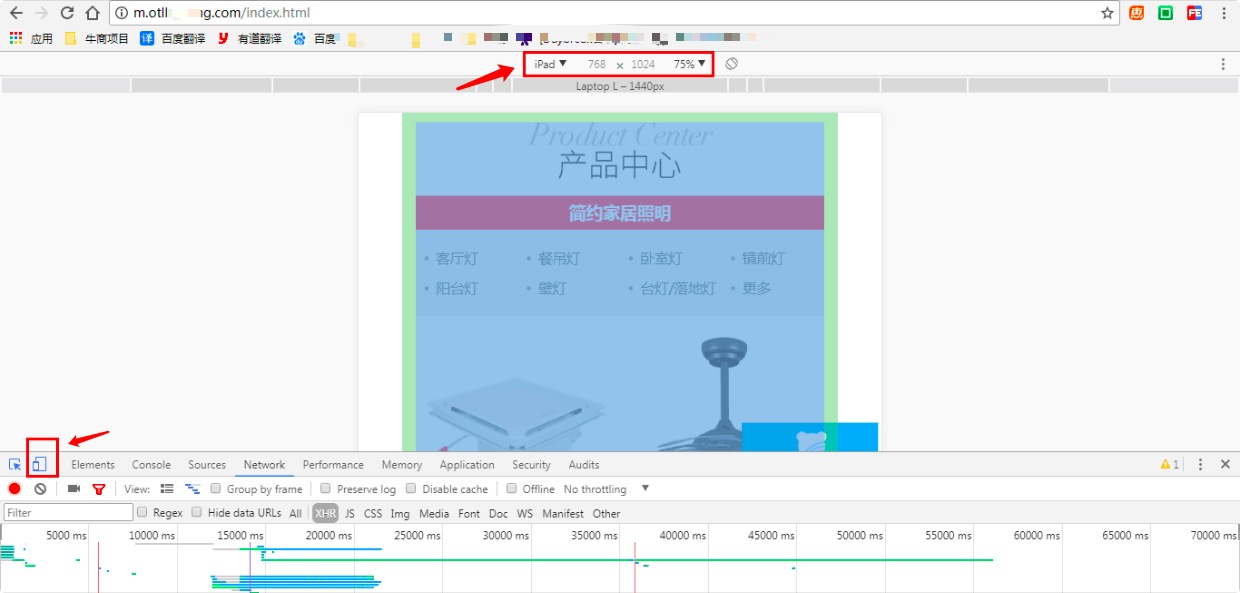This screenshot has height=593, width=1240.
Task: Click the orange extension icon in toolbar
Action: [1137, 13]
